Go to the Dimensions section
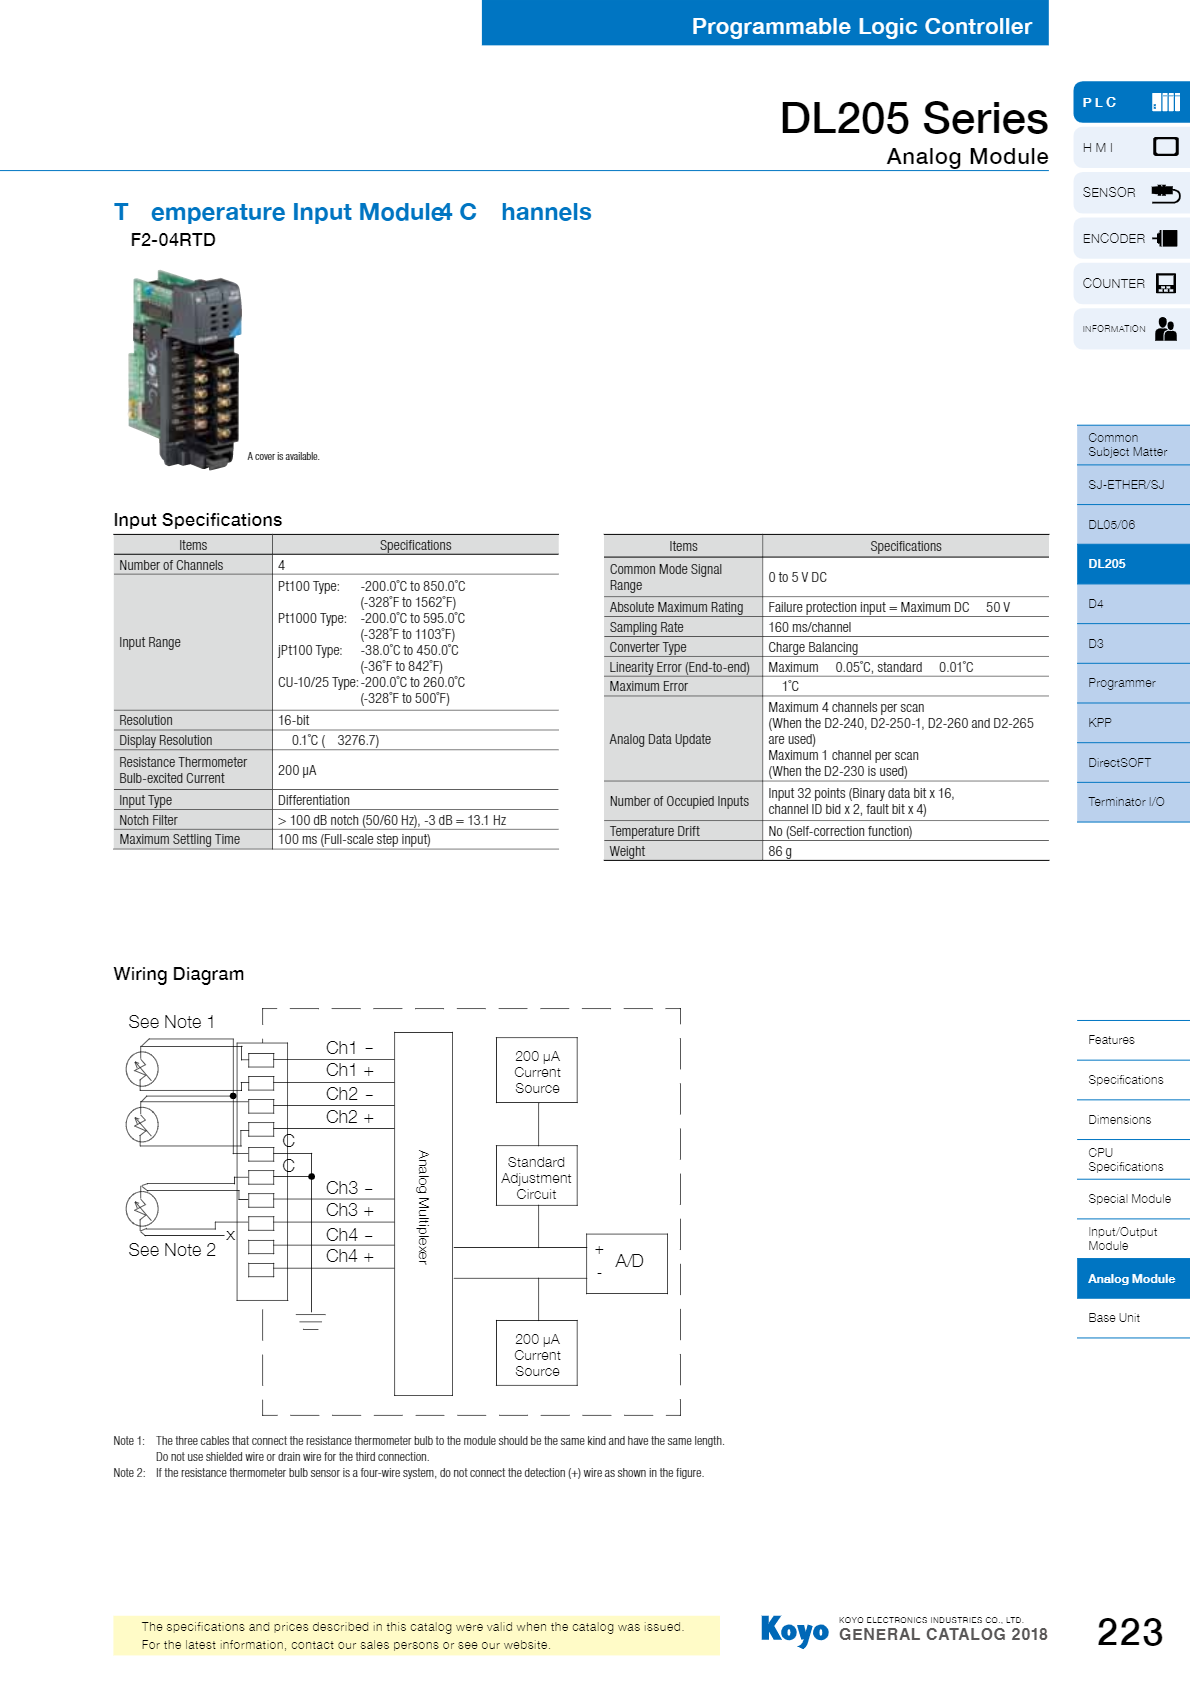The image size is (1190, 1683). coord(1133,1120)
